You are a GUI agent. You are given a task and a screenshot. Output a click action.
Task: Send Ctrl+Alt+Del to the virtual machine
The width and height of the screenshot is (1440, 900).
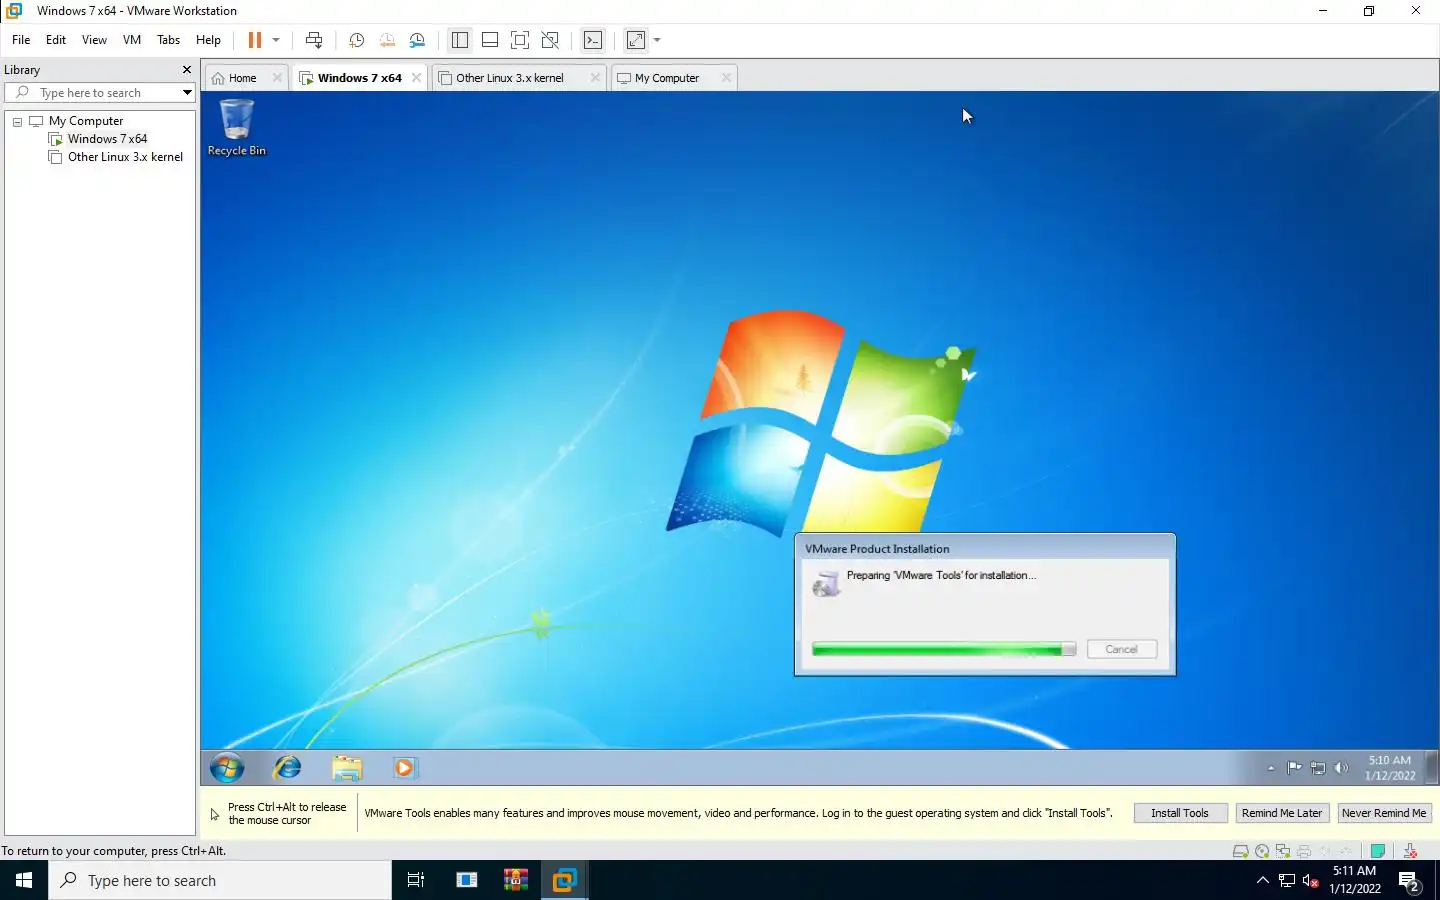pos(314,40)
